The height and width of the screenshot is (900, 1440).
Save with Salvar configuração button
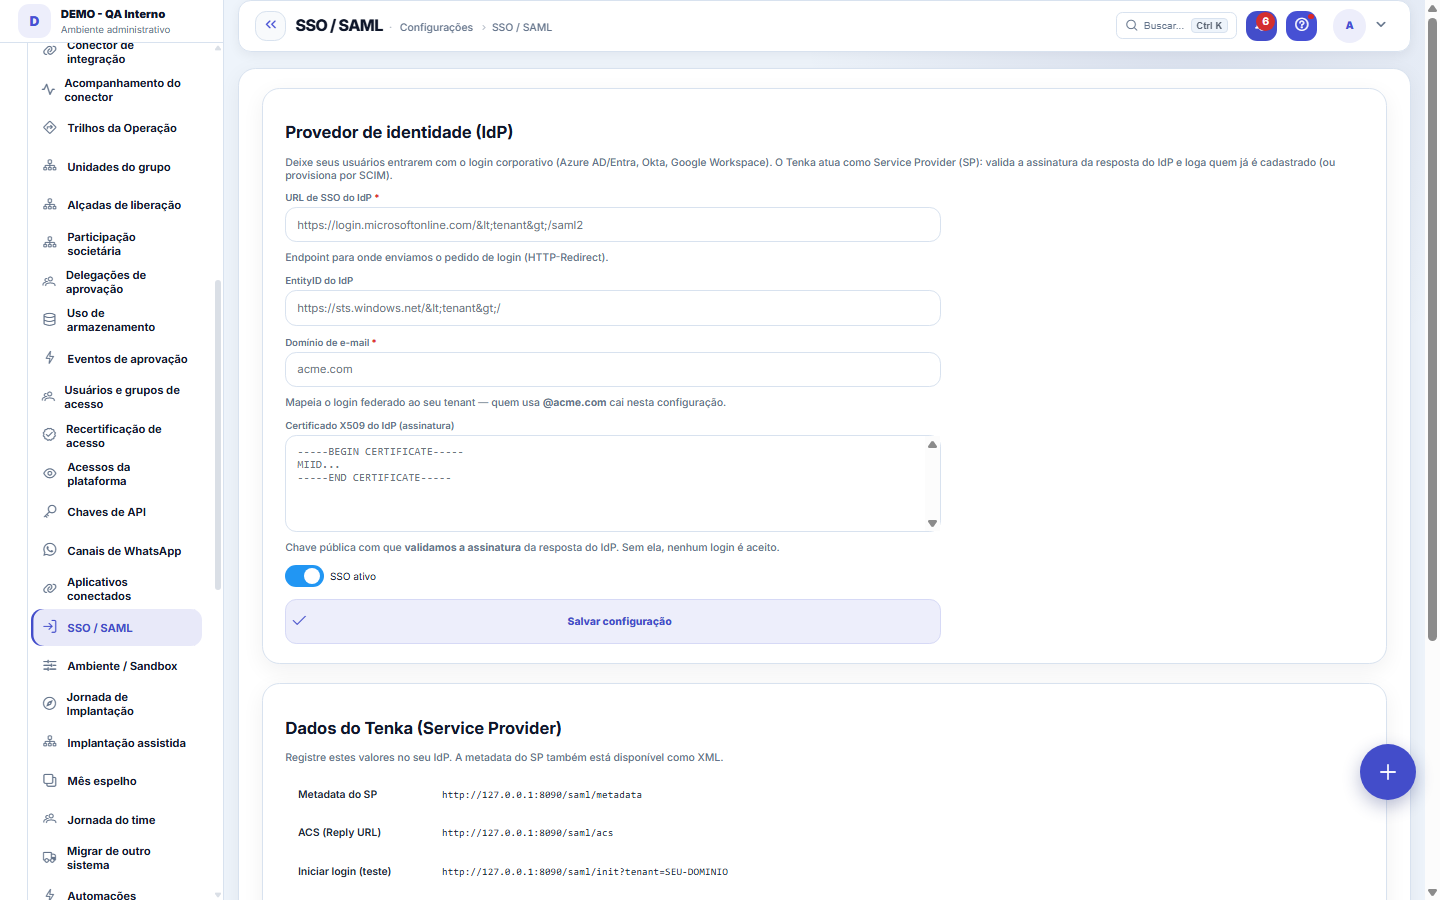coord(613,621)
